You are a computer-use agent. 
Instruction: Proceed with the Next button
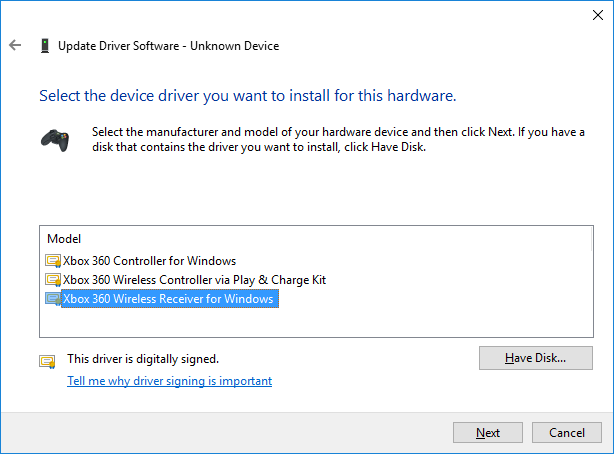click(x=488, y=432)
